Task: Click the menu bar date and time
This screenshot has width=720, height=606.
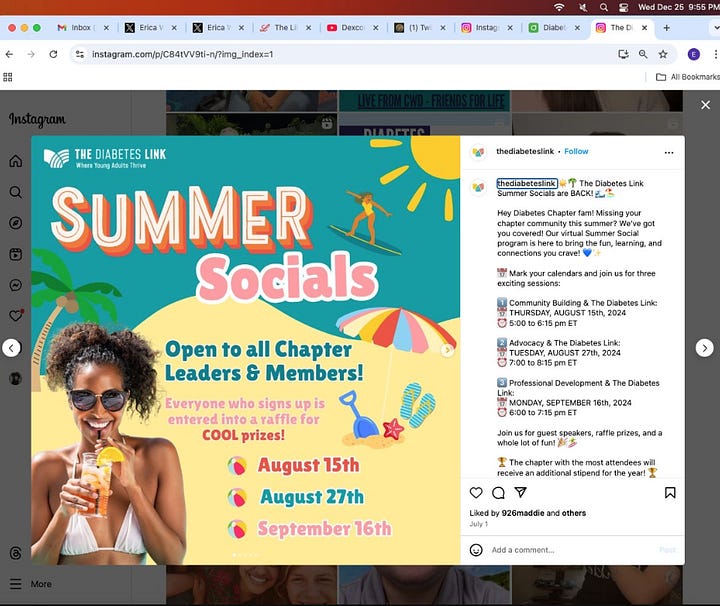Action: 679,7
